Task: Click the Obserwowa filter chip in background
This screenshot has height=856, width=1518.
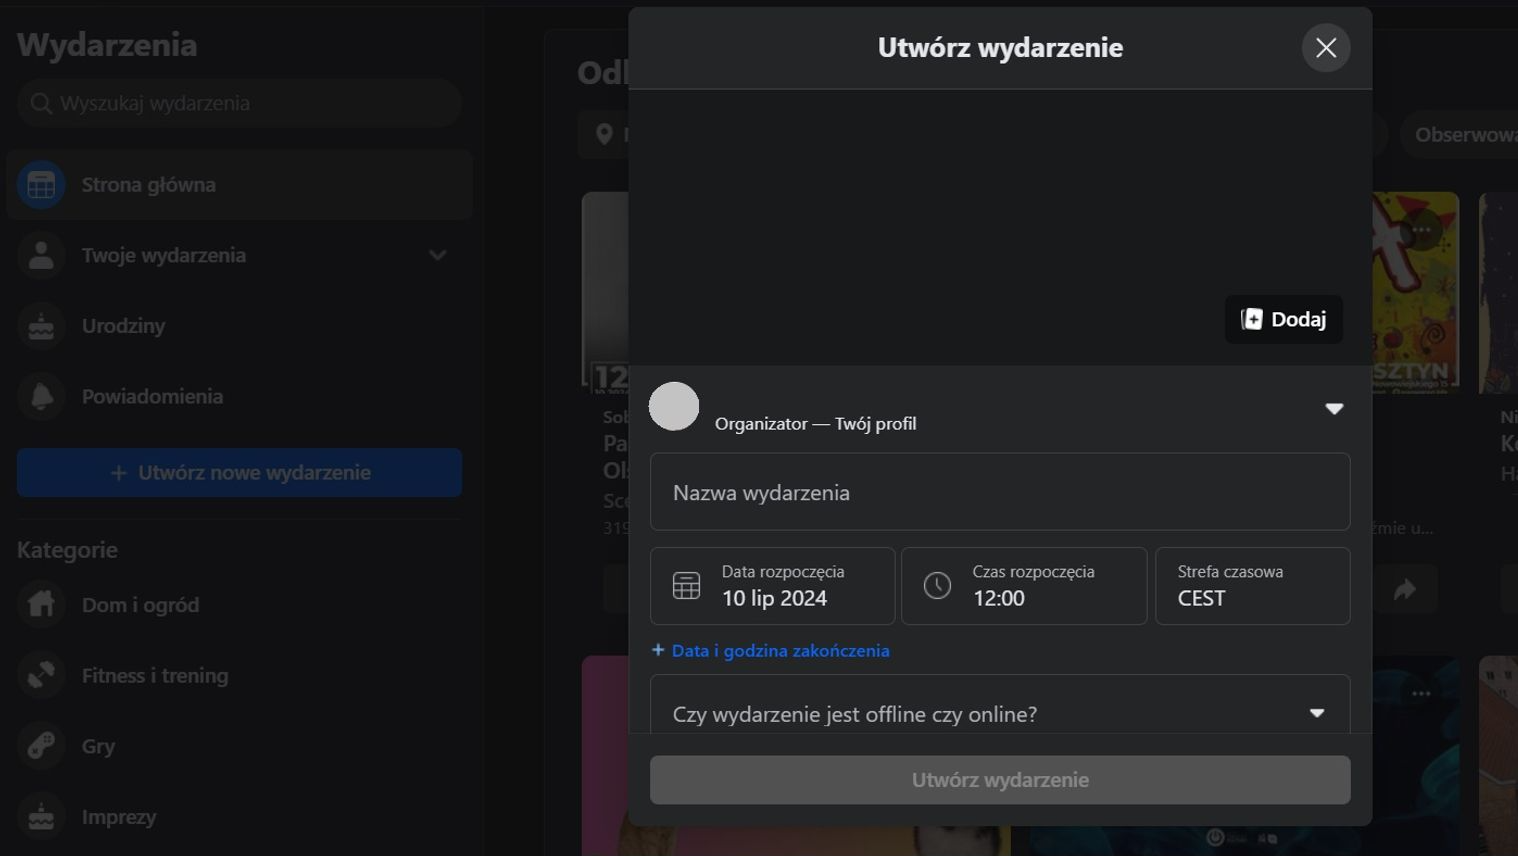Action: coord(1458,134)
